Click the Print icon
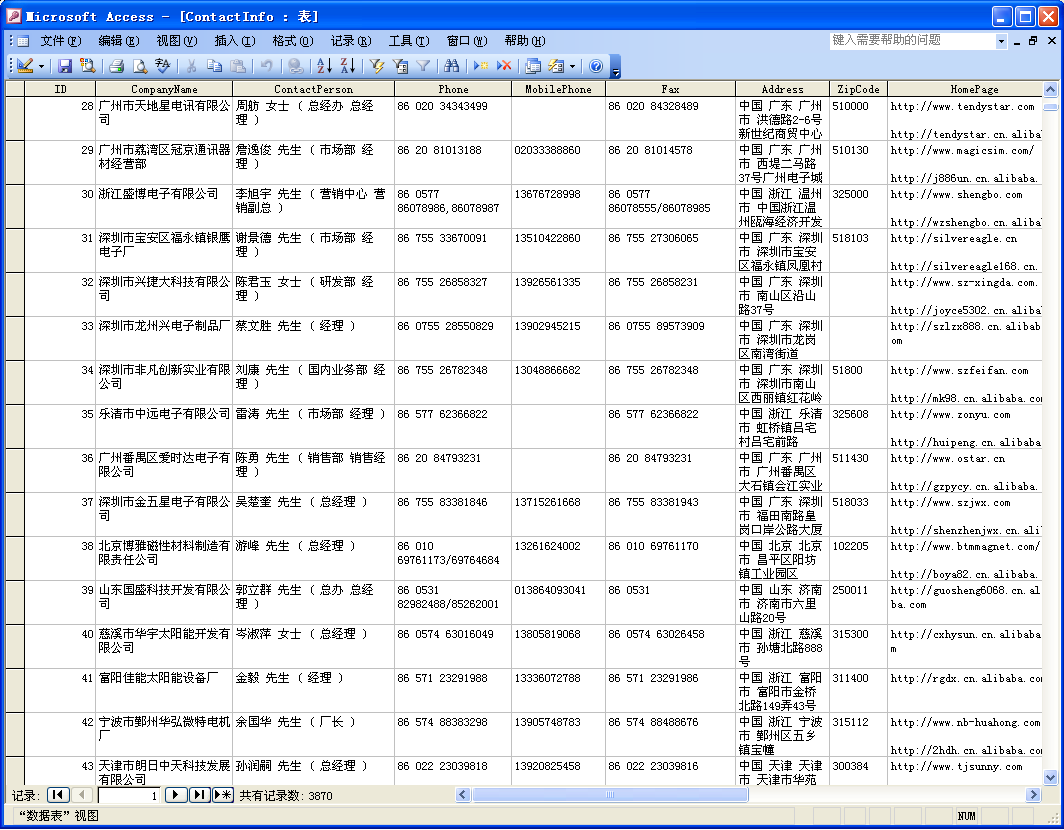This screenshot has width=1064, height=830. coord(116,66)
